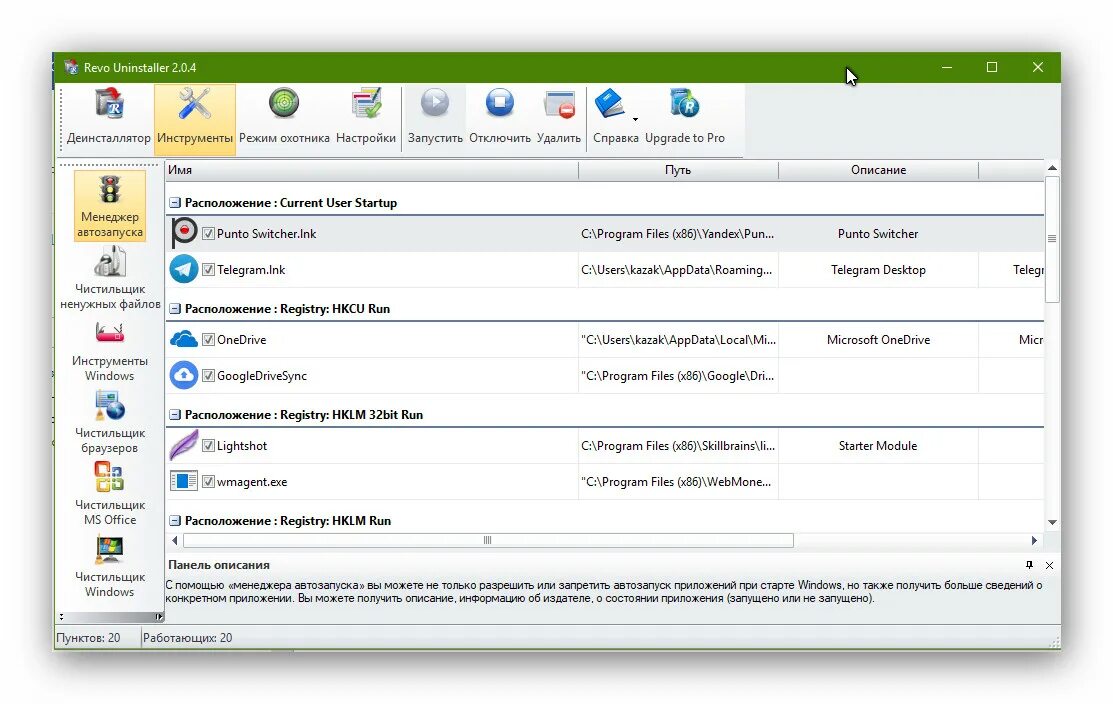The height and width of the screenshot is (704, 1113).
Task: Uncheck Lightshot autostart checkbox
Action: click(208, 446)
